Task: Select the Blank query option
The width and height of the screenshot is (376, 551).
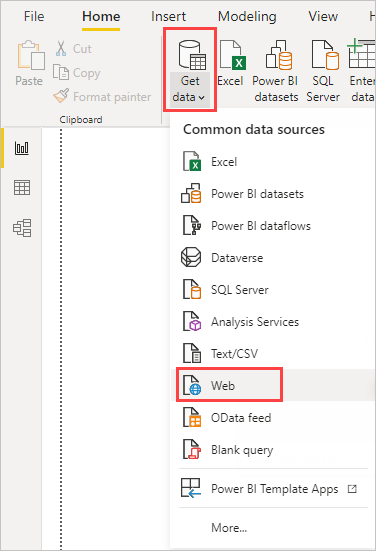Action: tap(272, 449)
